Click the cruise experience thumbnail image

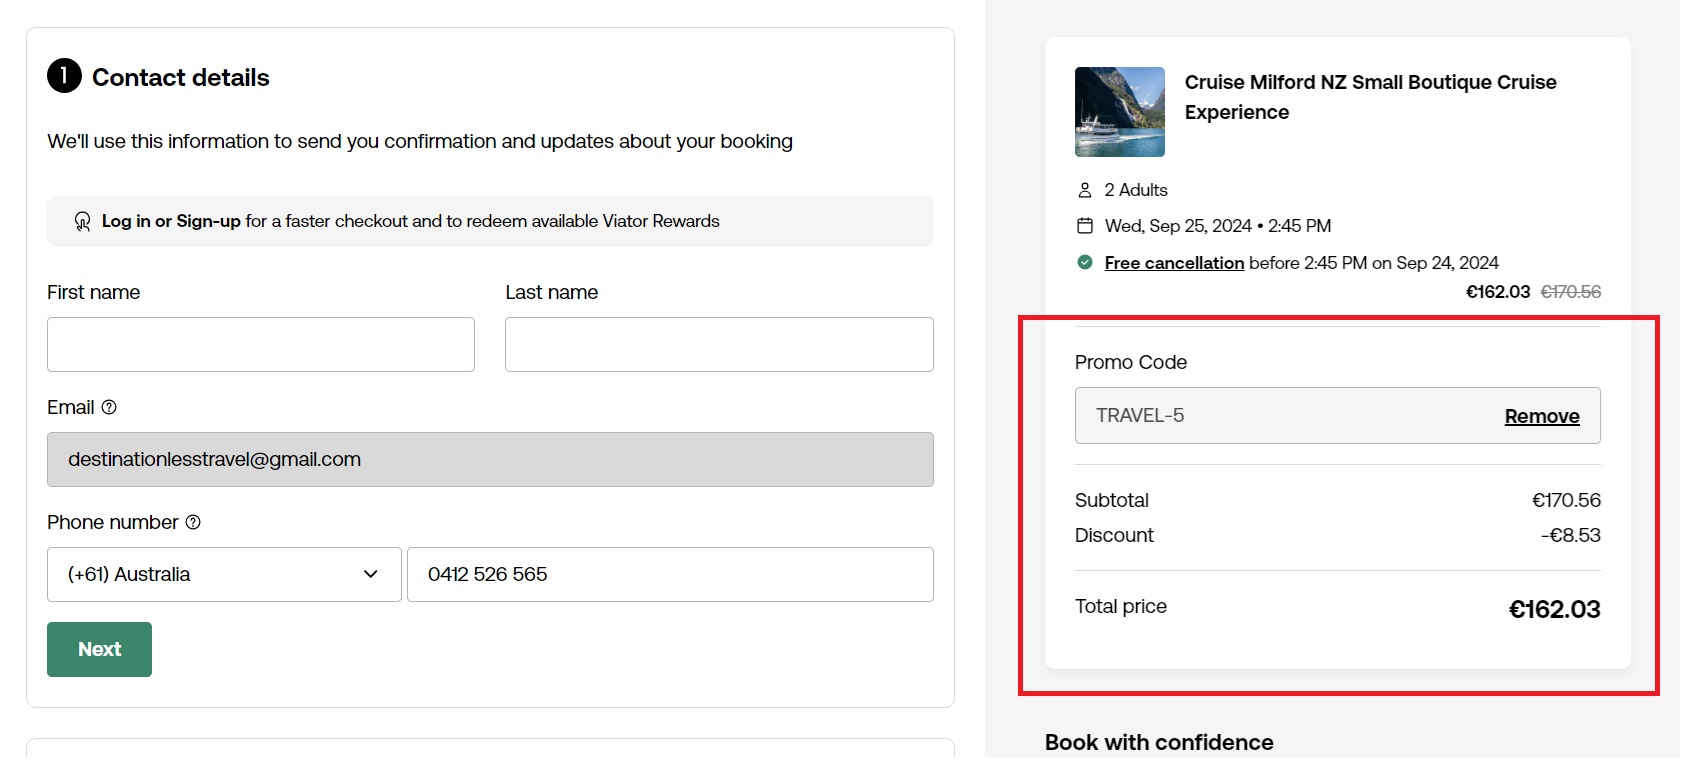click(1119, 111)
